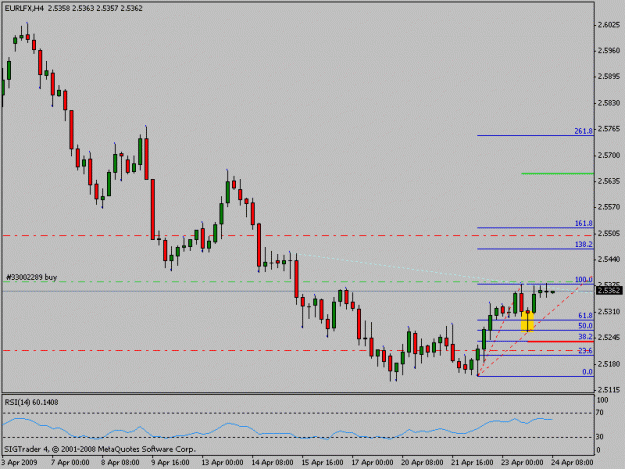Click the SIGTrader 4 MetaQuotes copyright text
625x469 pixels.
[100, 449]
